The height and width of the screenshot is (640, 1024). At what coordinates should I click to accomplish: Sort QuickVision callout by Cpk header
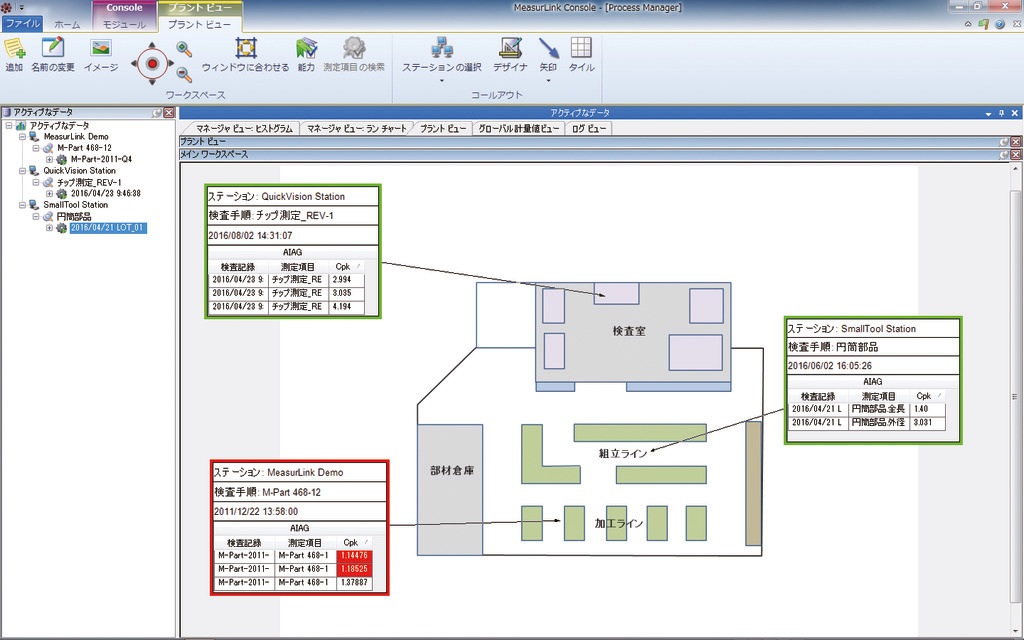point(346,266)
